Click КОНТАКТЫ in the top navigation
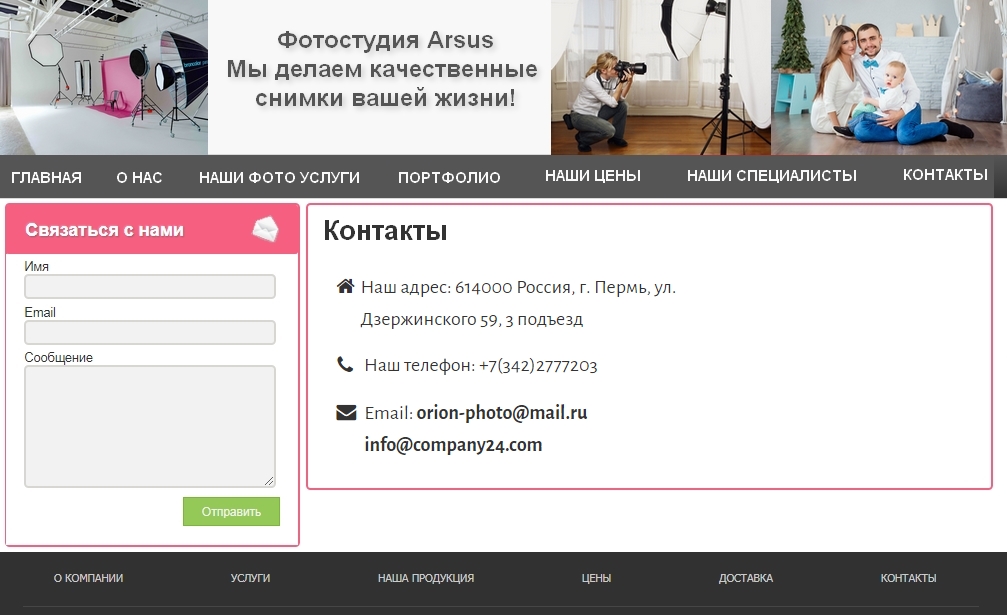The image size is (1007, 615). 945,175
